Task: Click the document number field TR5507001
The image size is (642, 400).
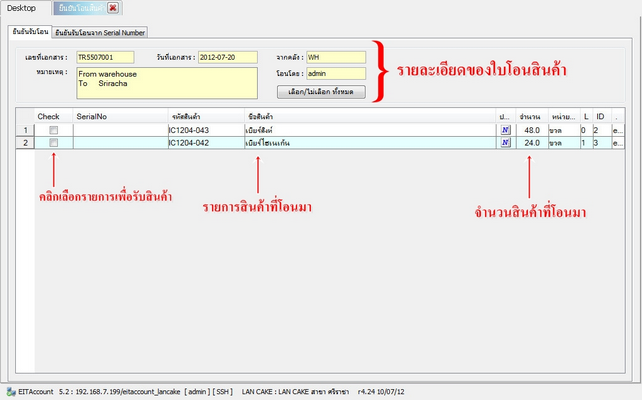Action: click(105, 57)
